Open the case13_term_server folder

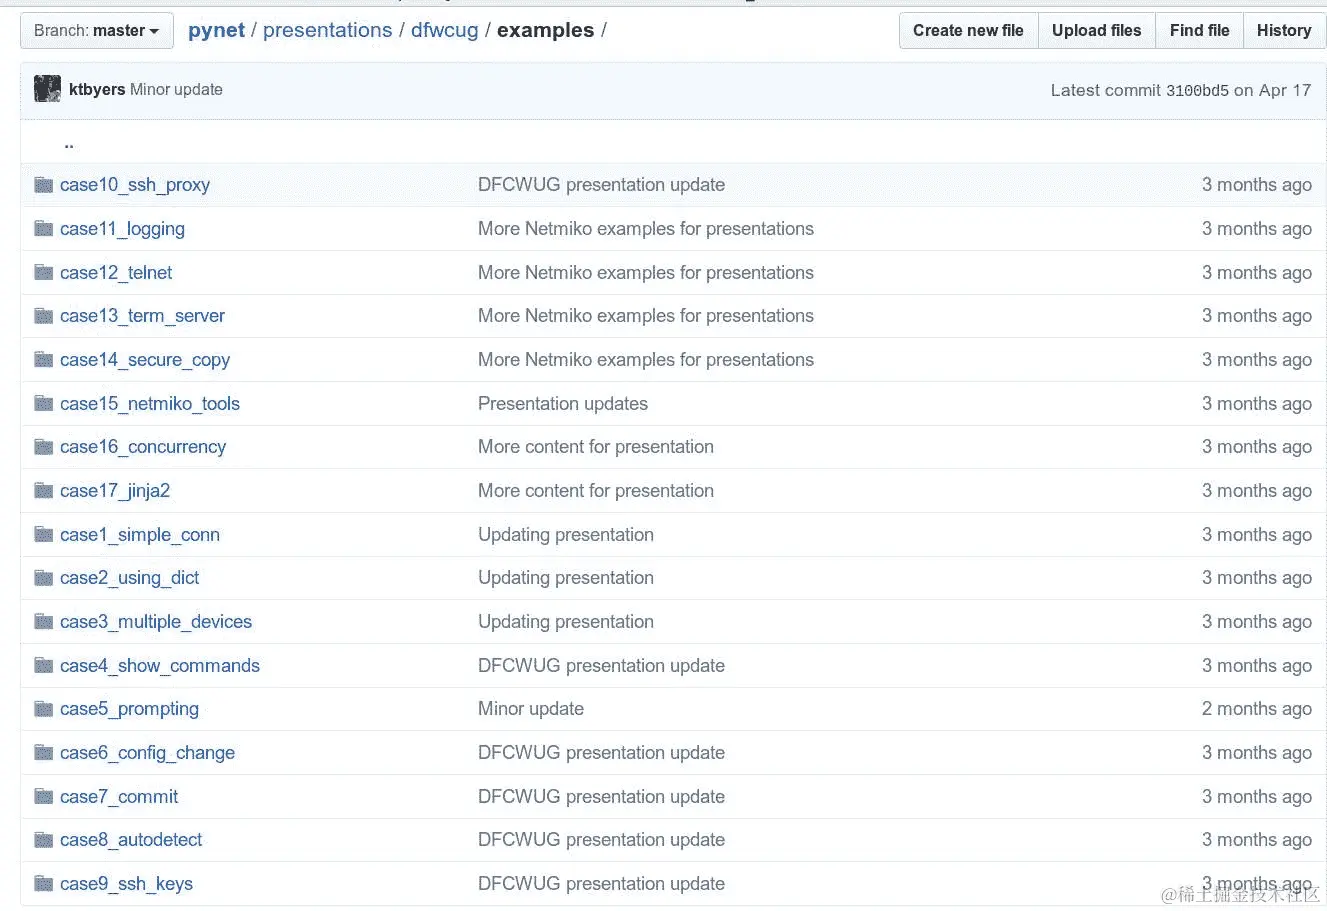point(142,316)
